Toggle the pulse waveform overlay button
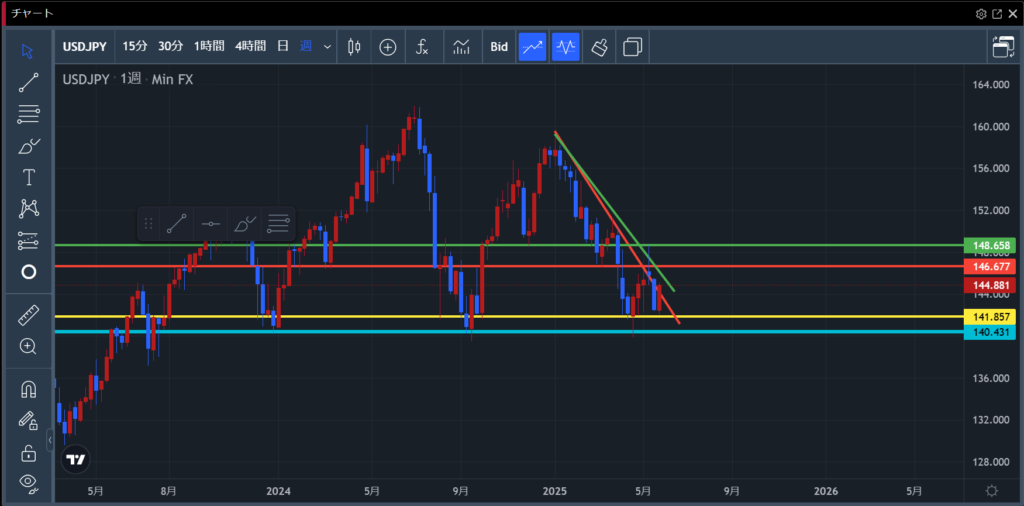This screenshot has width=1024, height=506. click(x=566, y=46)
